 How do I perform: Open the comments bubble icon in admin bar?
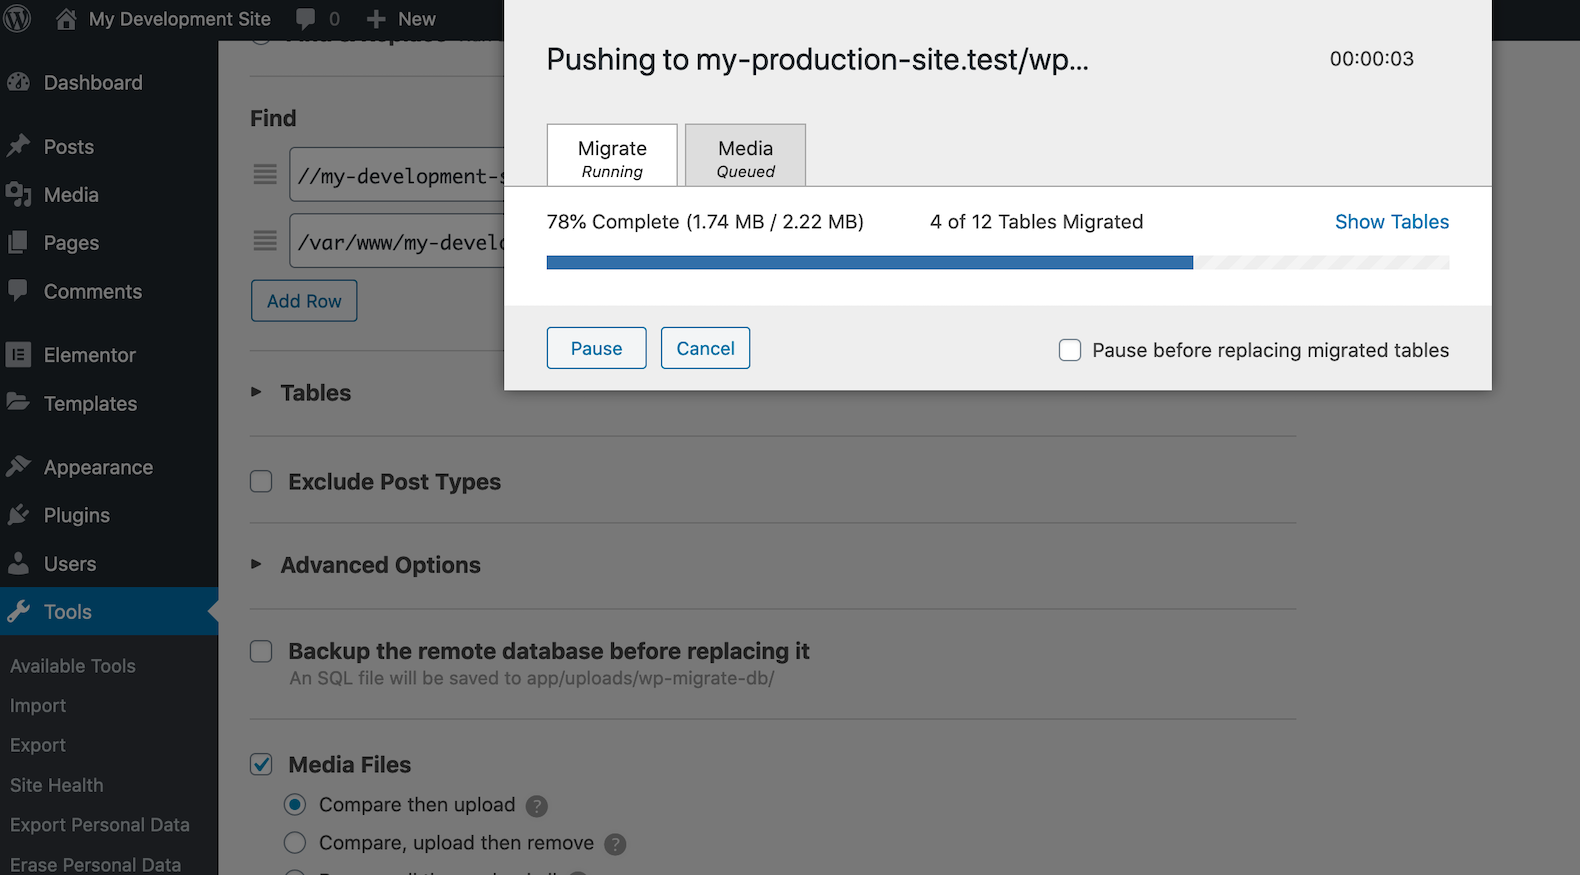pos(306,19)
